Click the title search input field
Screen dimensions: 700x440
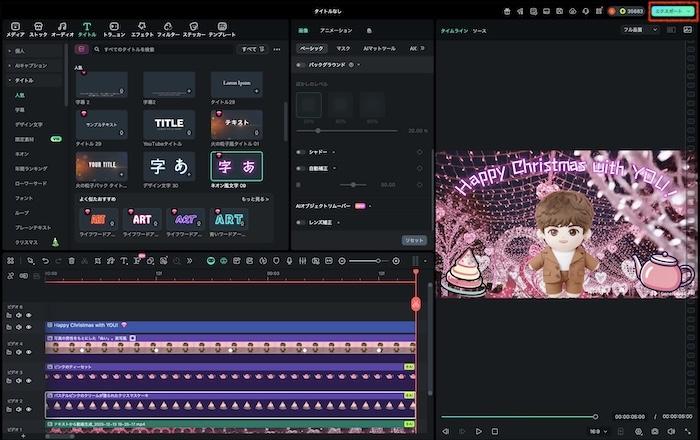[x=163, y=49]
